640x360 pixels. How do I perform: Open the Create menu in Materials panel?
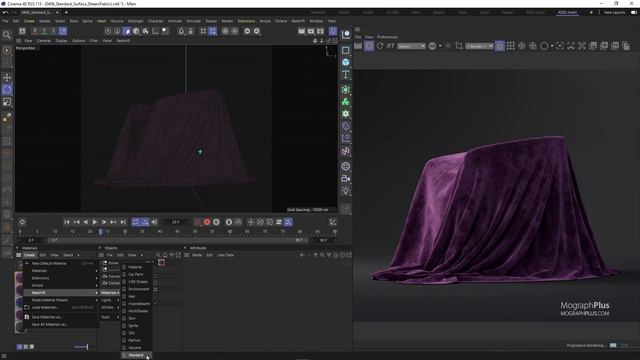29,255
